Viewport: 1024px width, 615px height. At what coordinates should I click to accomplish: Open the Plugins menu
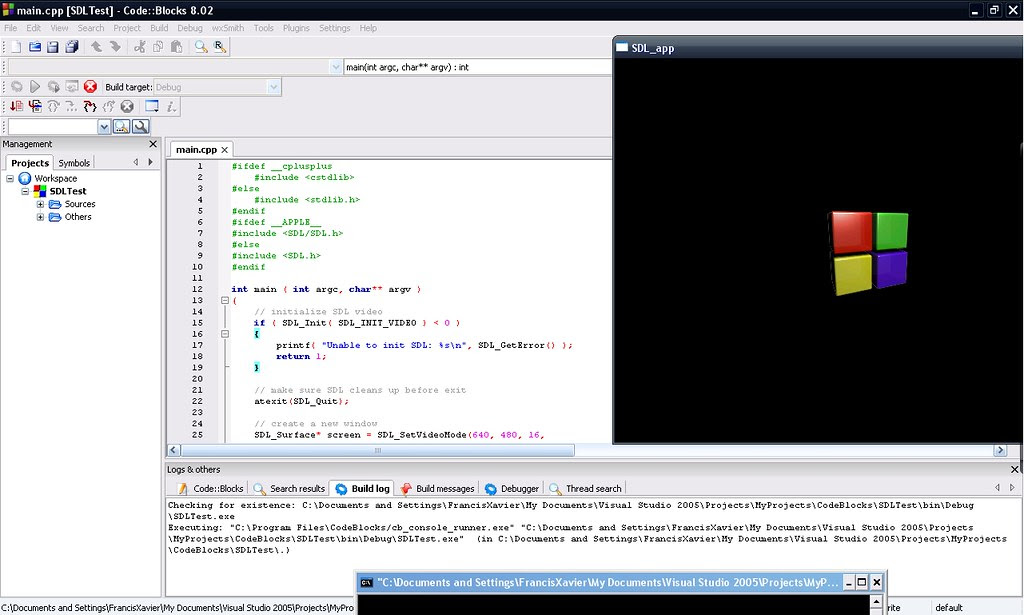click(296, 28)
